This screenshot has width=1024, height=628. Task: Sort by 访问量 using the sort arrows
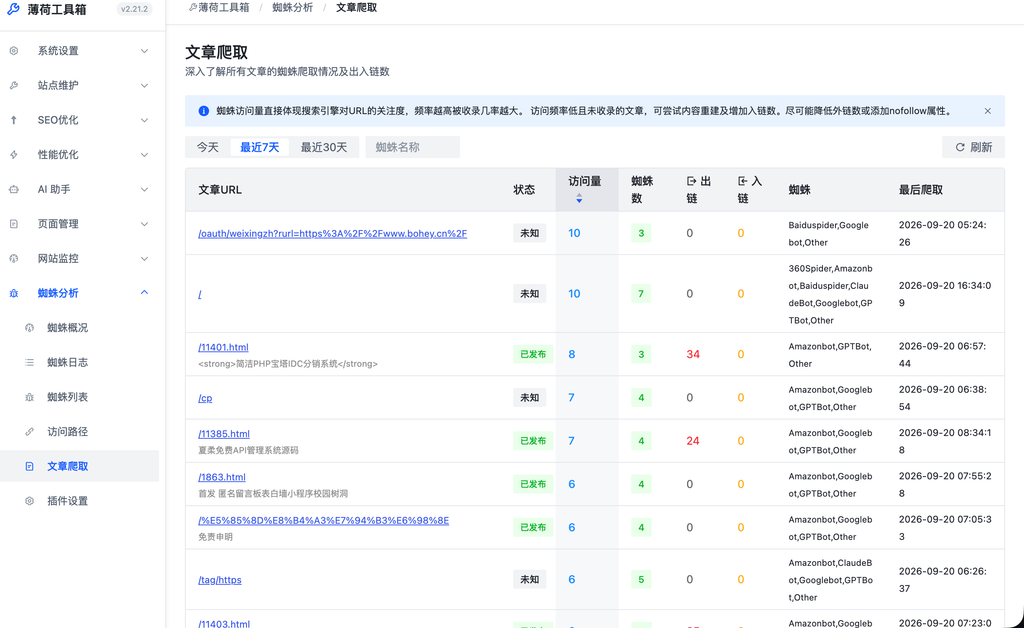[x=579, y=198]
